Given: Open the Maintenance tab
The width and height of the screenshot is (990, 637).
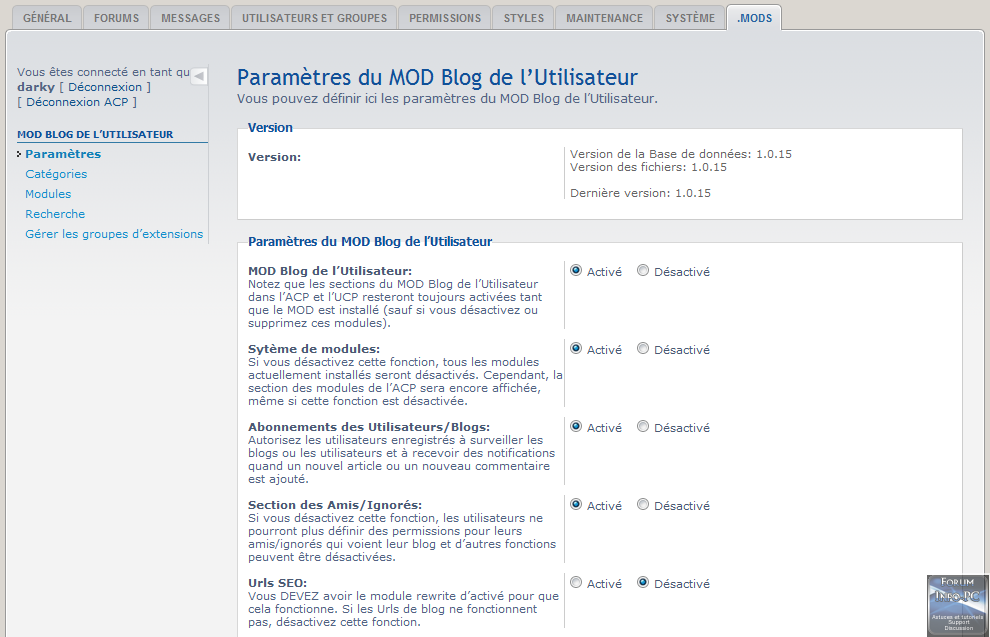Looking at the screenshot, I should [x=604, y=18].
